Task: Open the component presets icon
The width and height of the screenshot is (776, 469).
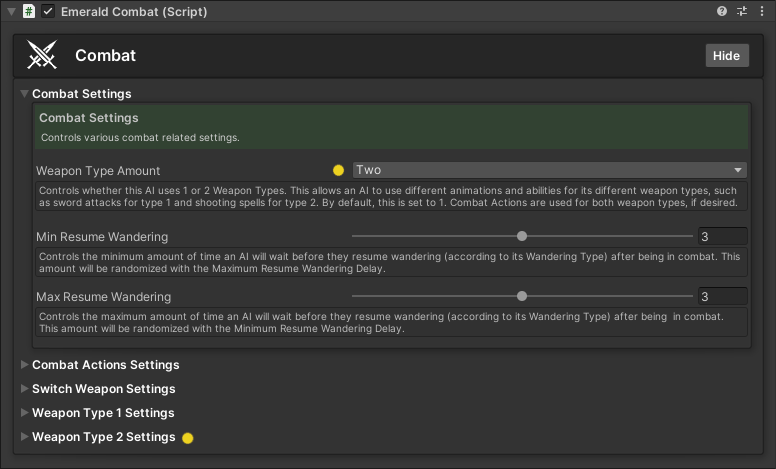Action: tap(742, 11)
